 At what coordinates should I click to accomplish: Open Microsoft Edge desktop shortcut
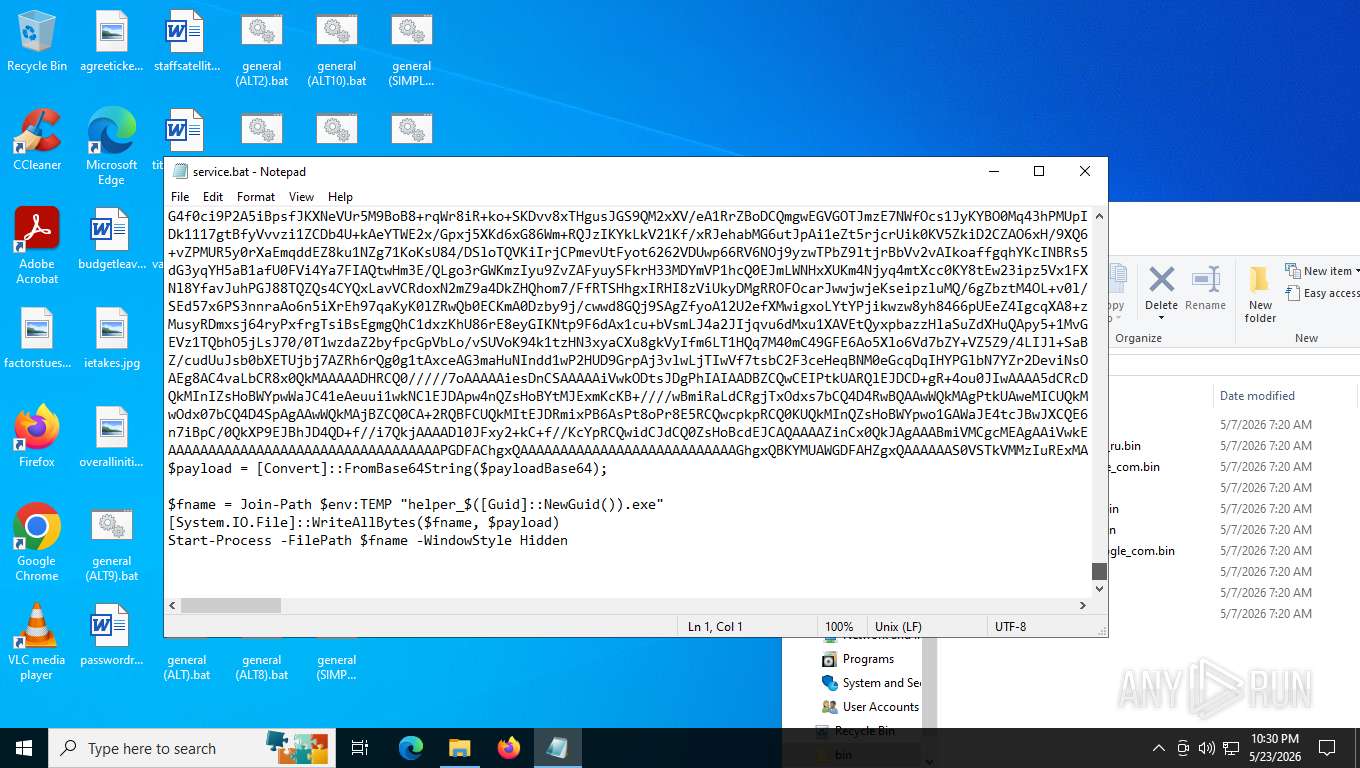(111, 147)
